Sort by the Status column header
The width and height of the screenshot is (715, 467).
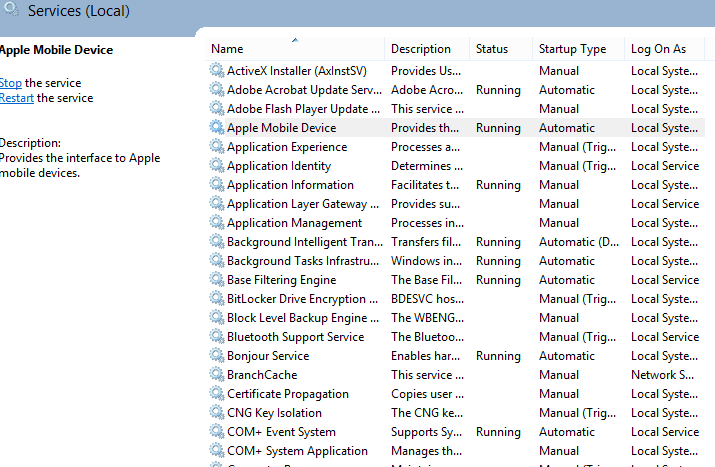click(x=492, y=49)
